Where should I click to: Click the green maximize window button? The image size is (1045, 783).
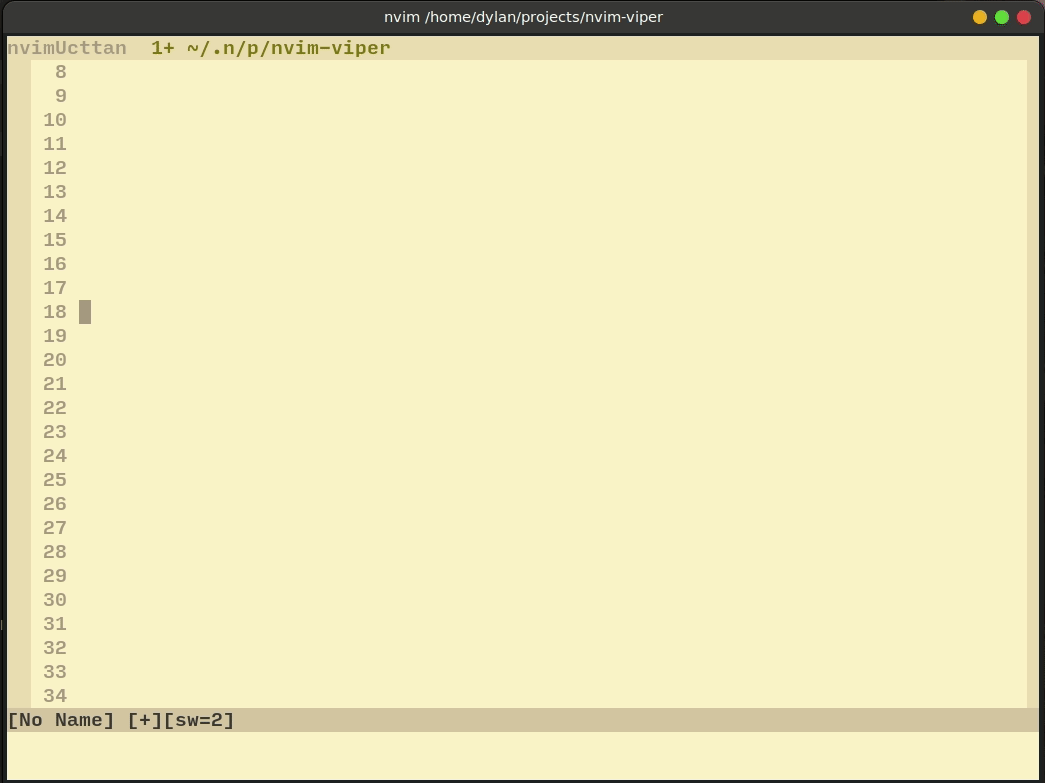click(1002, 17)
